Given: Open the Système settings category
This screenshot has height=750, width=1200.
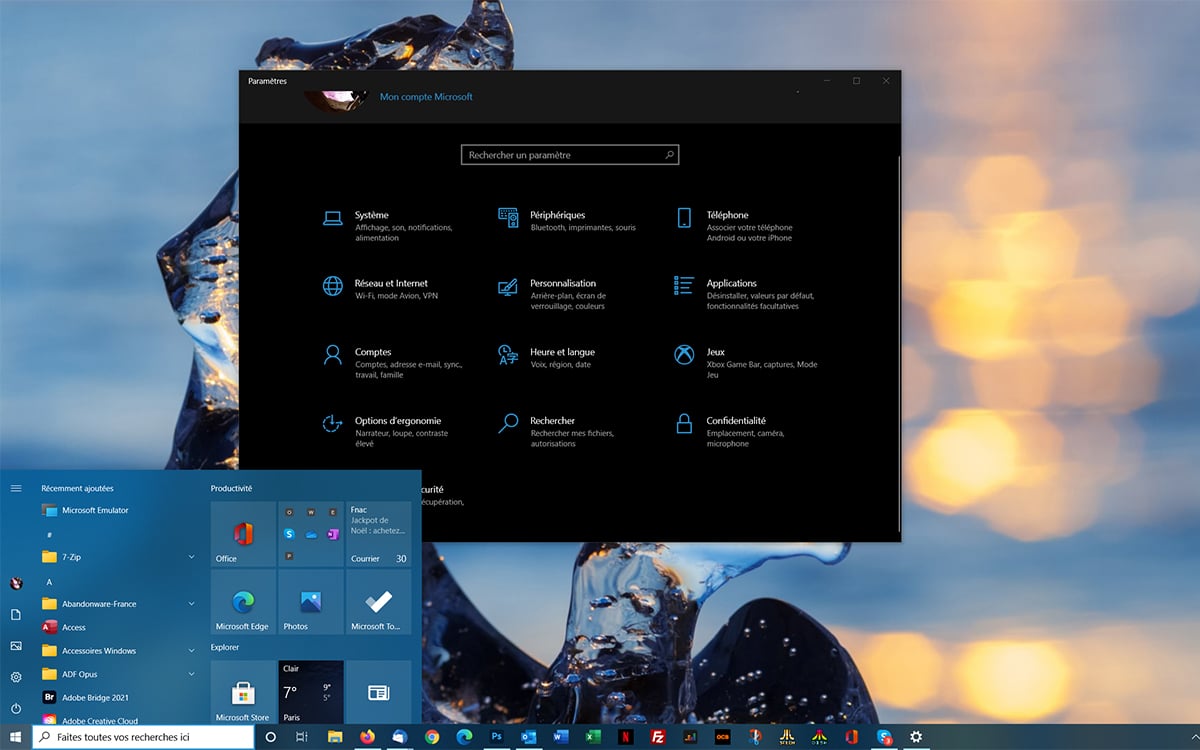Looking at the screenshot, I should click(x=388, y=226).
